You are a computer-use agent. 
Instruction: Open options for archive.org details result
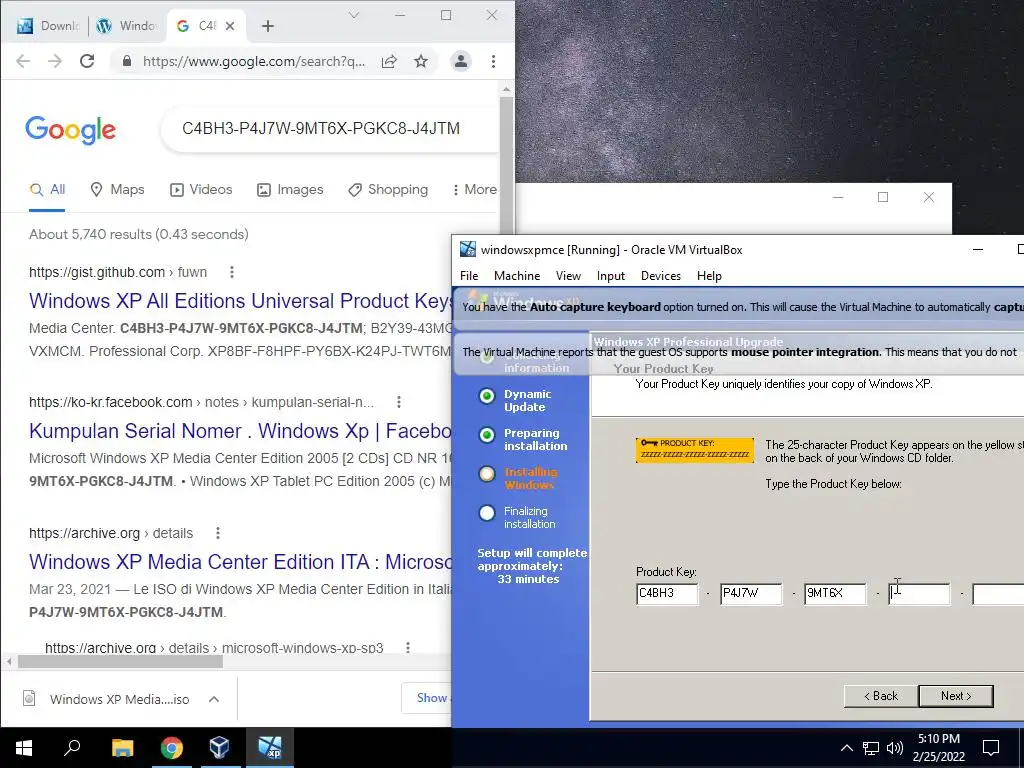(218, 533)
